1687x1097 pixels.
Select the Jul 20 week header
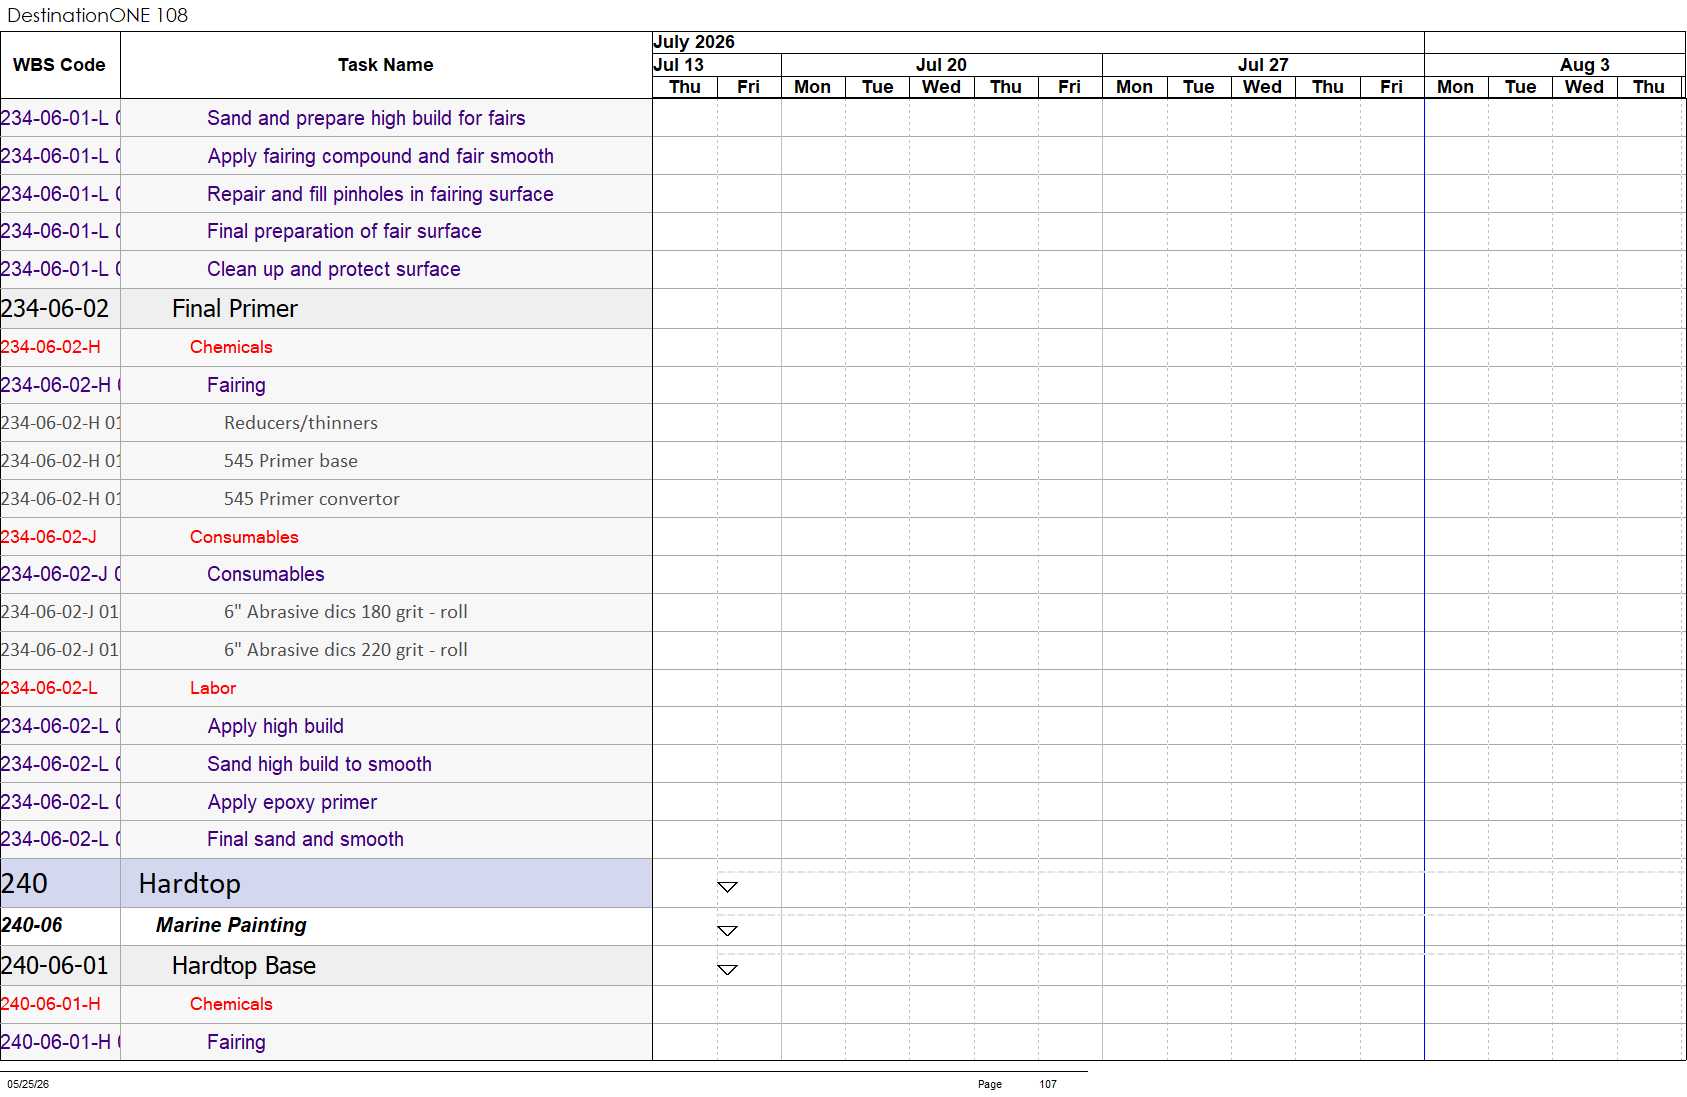click(x=941, y=65)
